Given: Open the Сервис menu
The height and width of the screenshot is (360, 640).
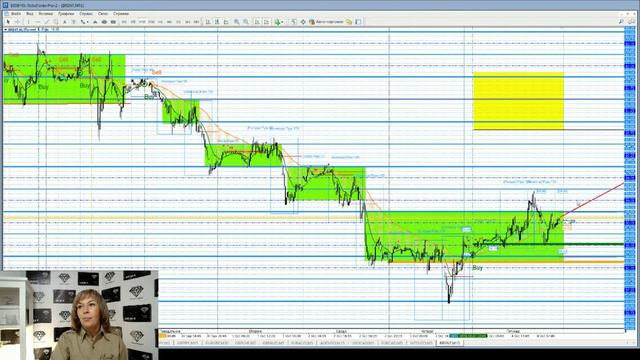Looking at the screenshot, I should pos(86,13).
